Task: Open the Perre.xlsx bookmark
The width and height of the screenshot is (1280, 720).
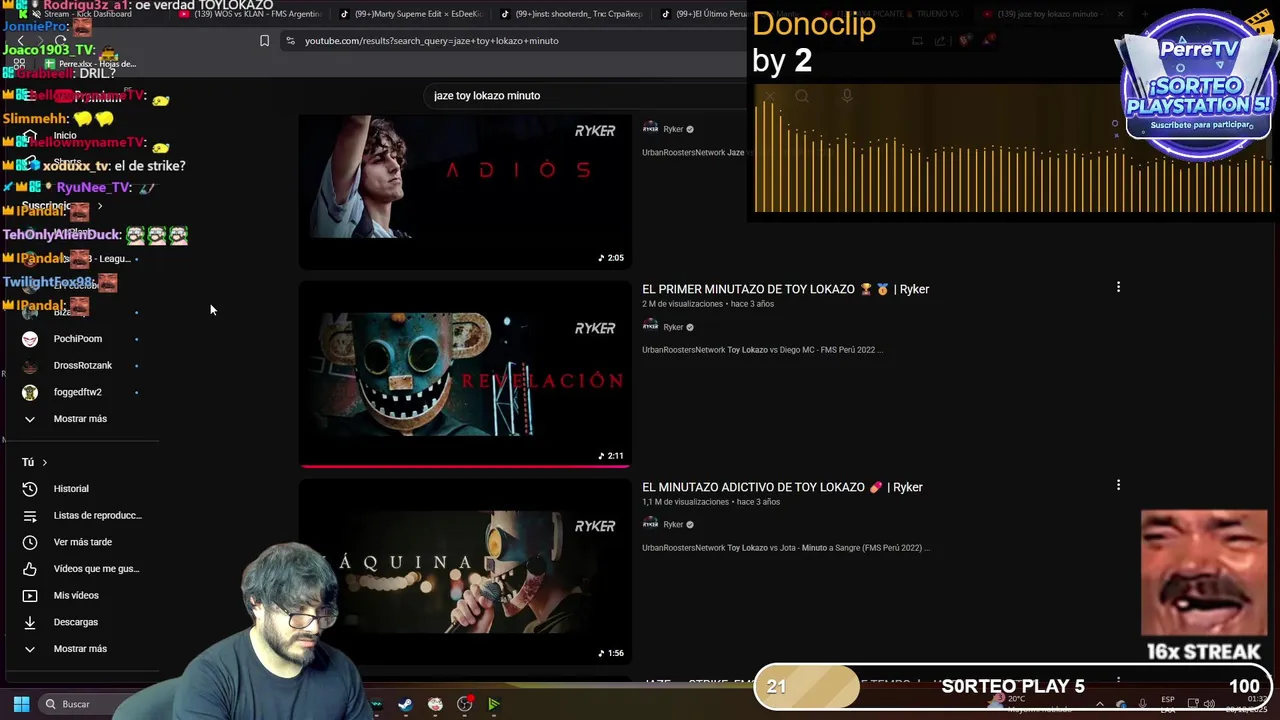Action: click(90, 64)
